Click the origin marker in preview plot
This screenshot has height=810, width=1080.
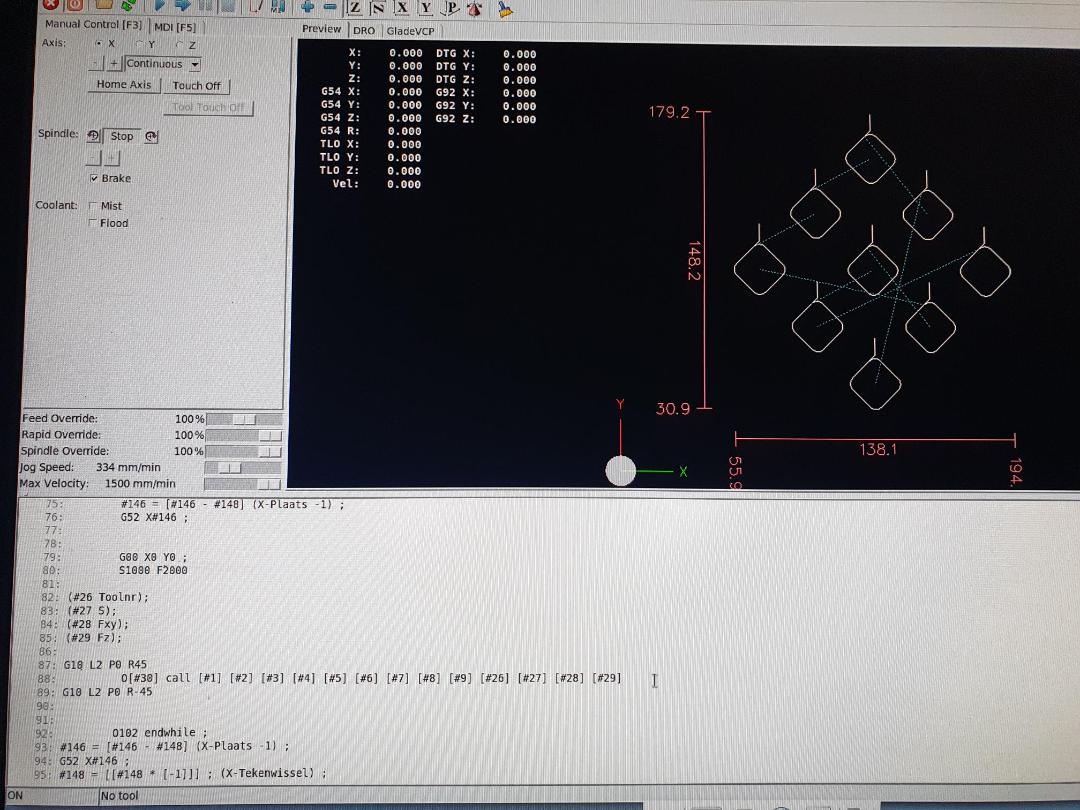click(621, 471)
